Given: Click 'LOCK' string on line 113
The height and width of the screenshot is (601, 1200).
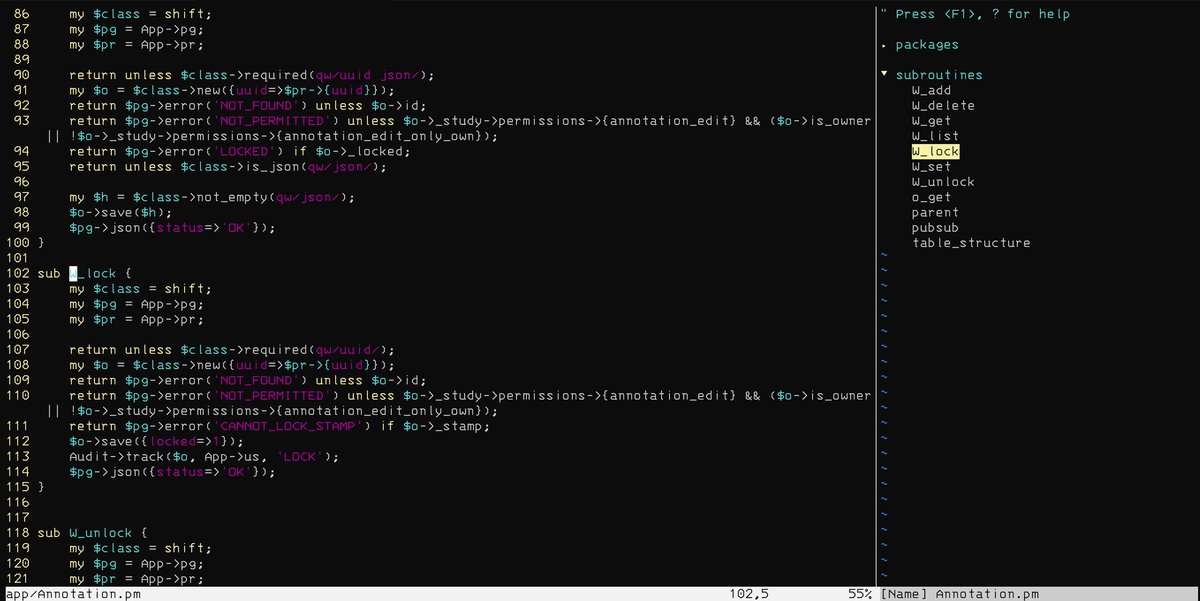Looking at the screenshot, I should pos(301,456).
